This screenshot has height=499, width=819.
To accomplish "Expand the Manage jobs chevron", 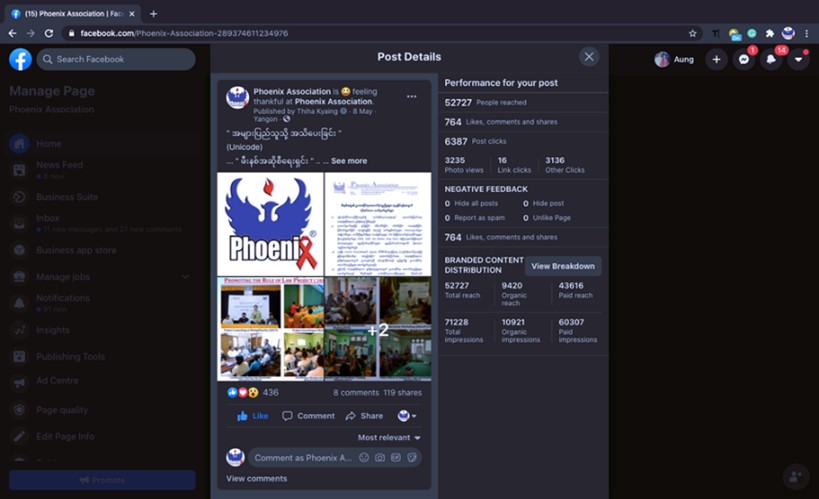I will click(x=185, y=276).
